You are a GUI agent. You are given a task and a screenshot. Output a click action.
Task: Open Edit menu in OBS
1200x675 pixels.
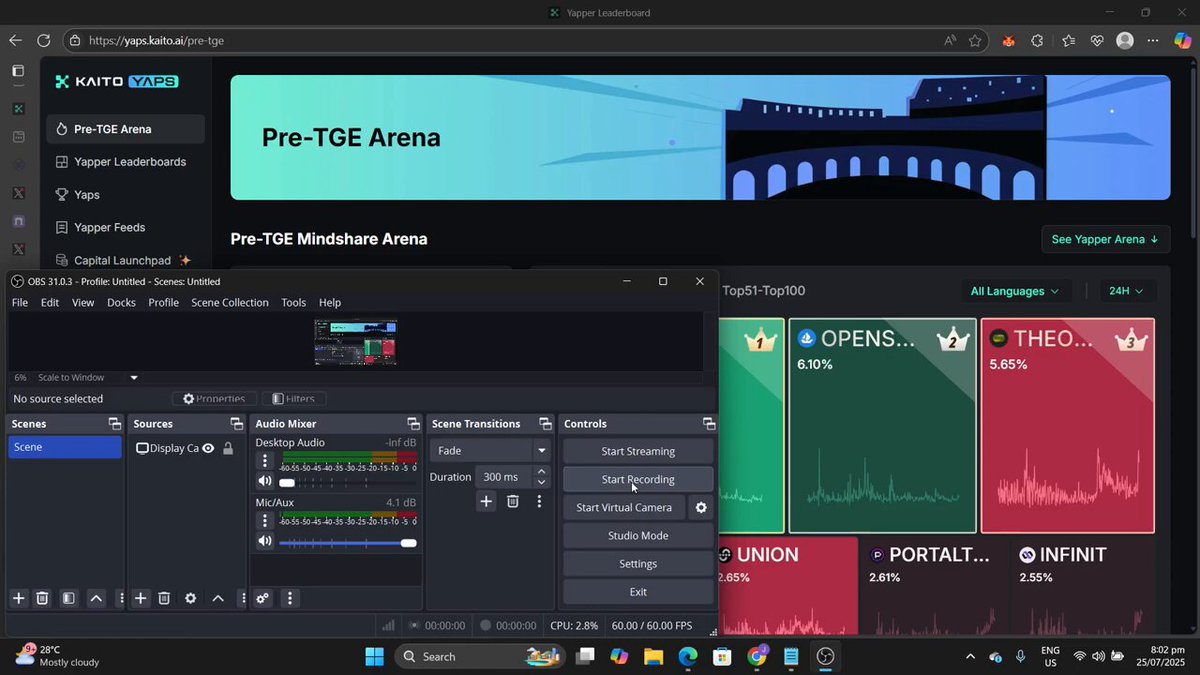50,303
